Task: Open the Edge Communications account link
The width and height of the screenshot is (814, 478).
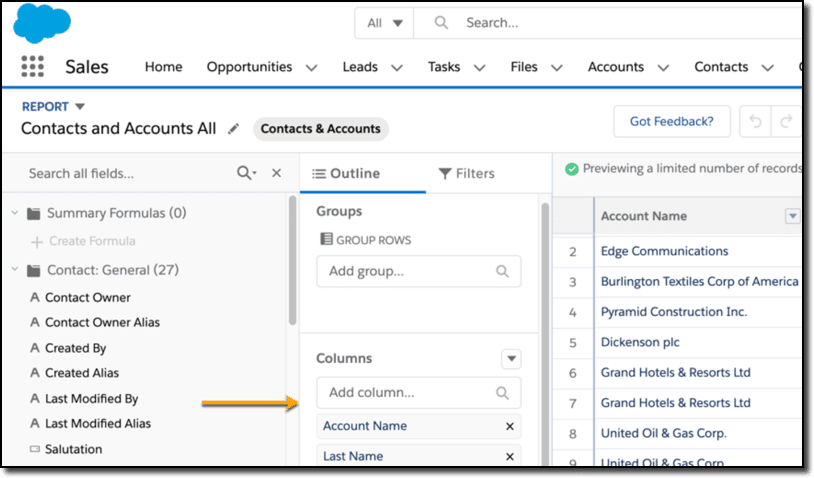Action: coord(664,251)
